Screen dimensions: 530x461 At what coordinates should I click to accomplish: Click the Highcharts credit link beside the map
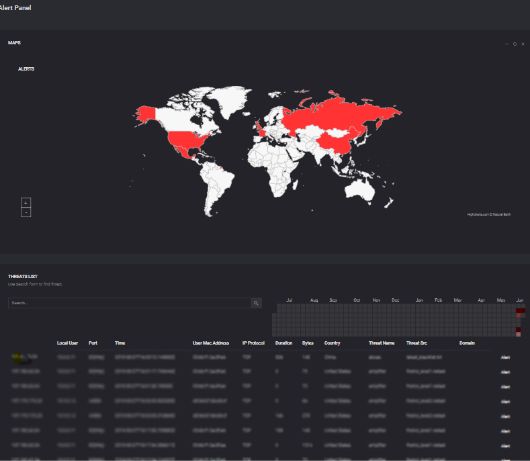coord(489,214)
